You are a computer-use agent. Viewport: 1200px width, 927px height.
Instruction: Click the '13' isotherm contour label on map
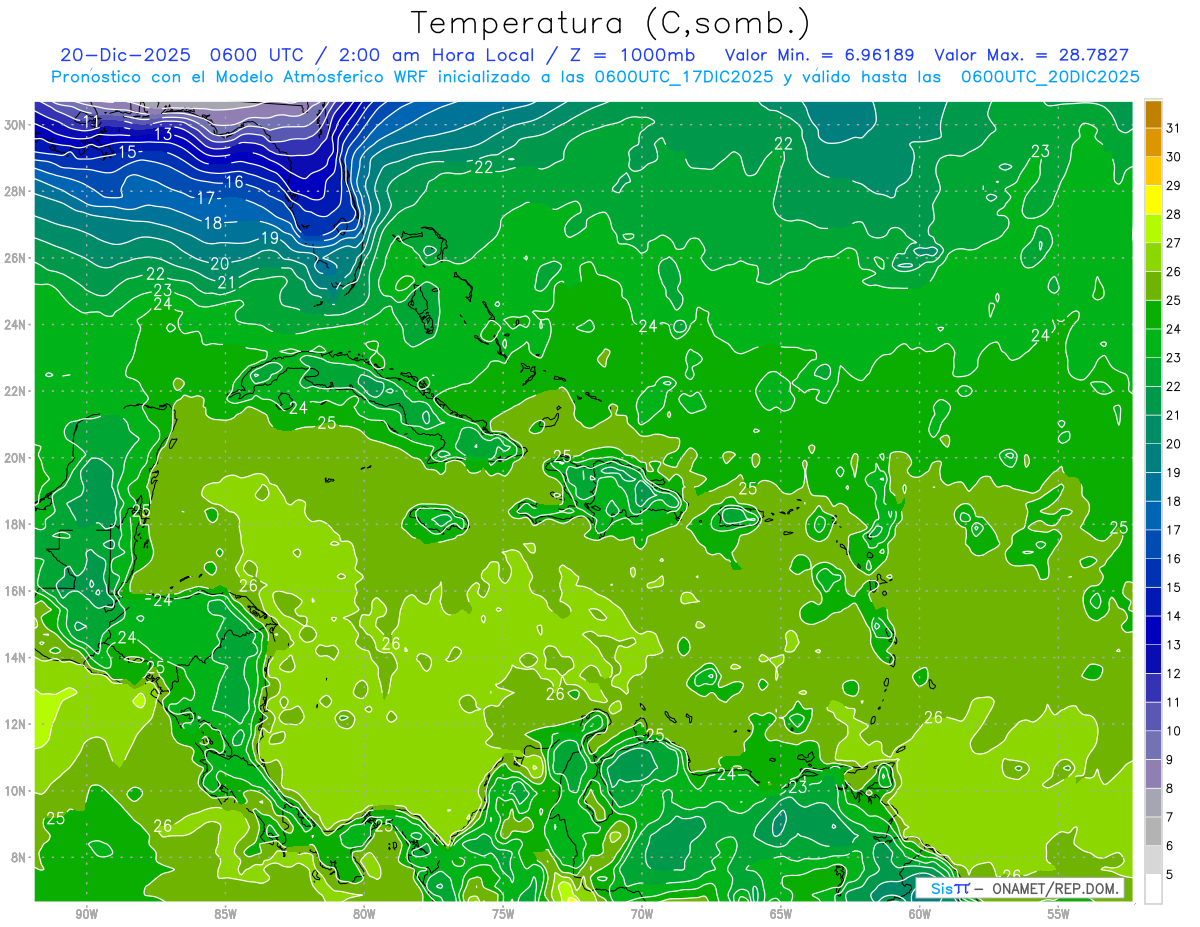[164, 134]
